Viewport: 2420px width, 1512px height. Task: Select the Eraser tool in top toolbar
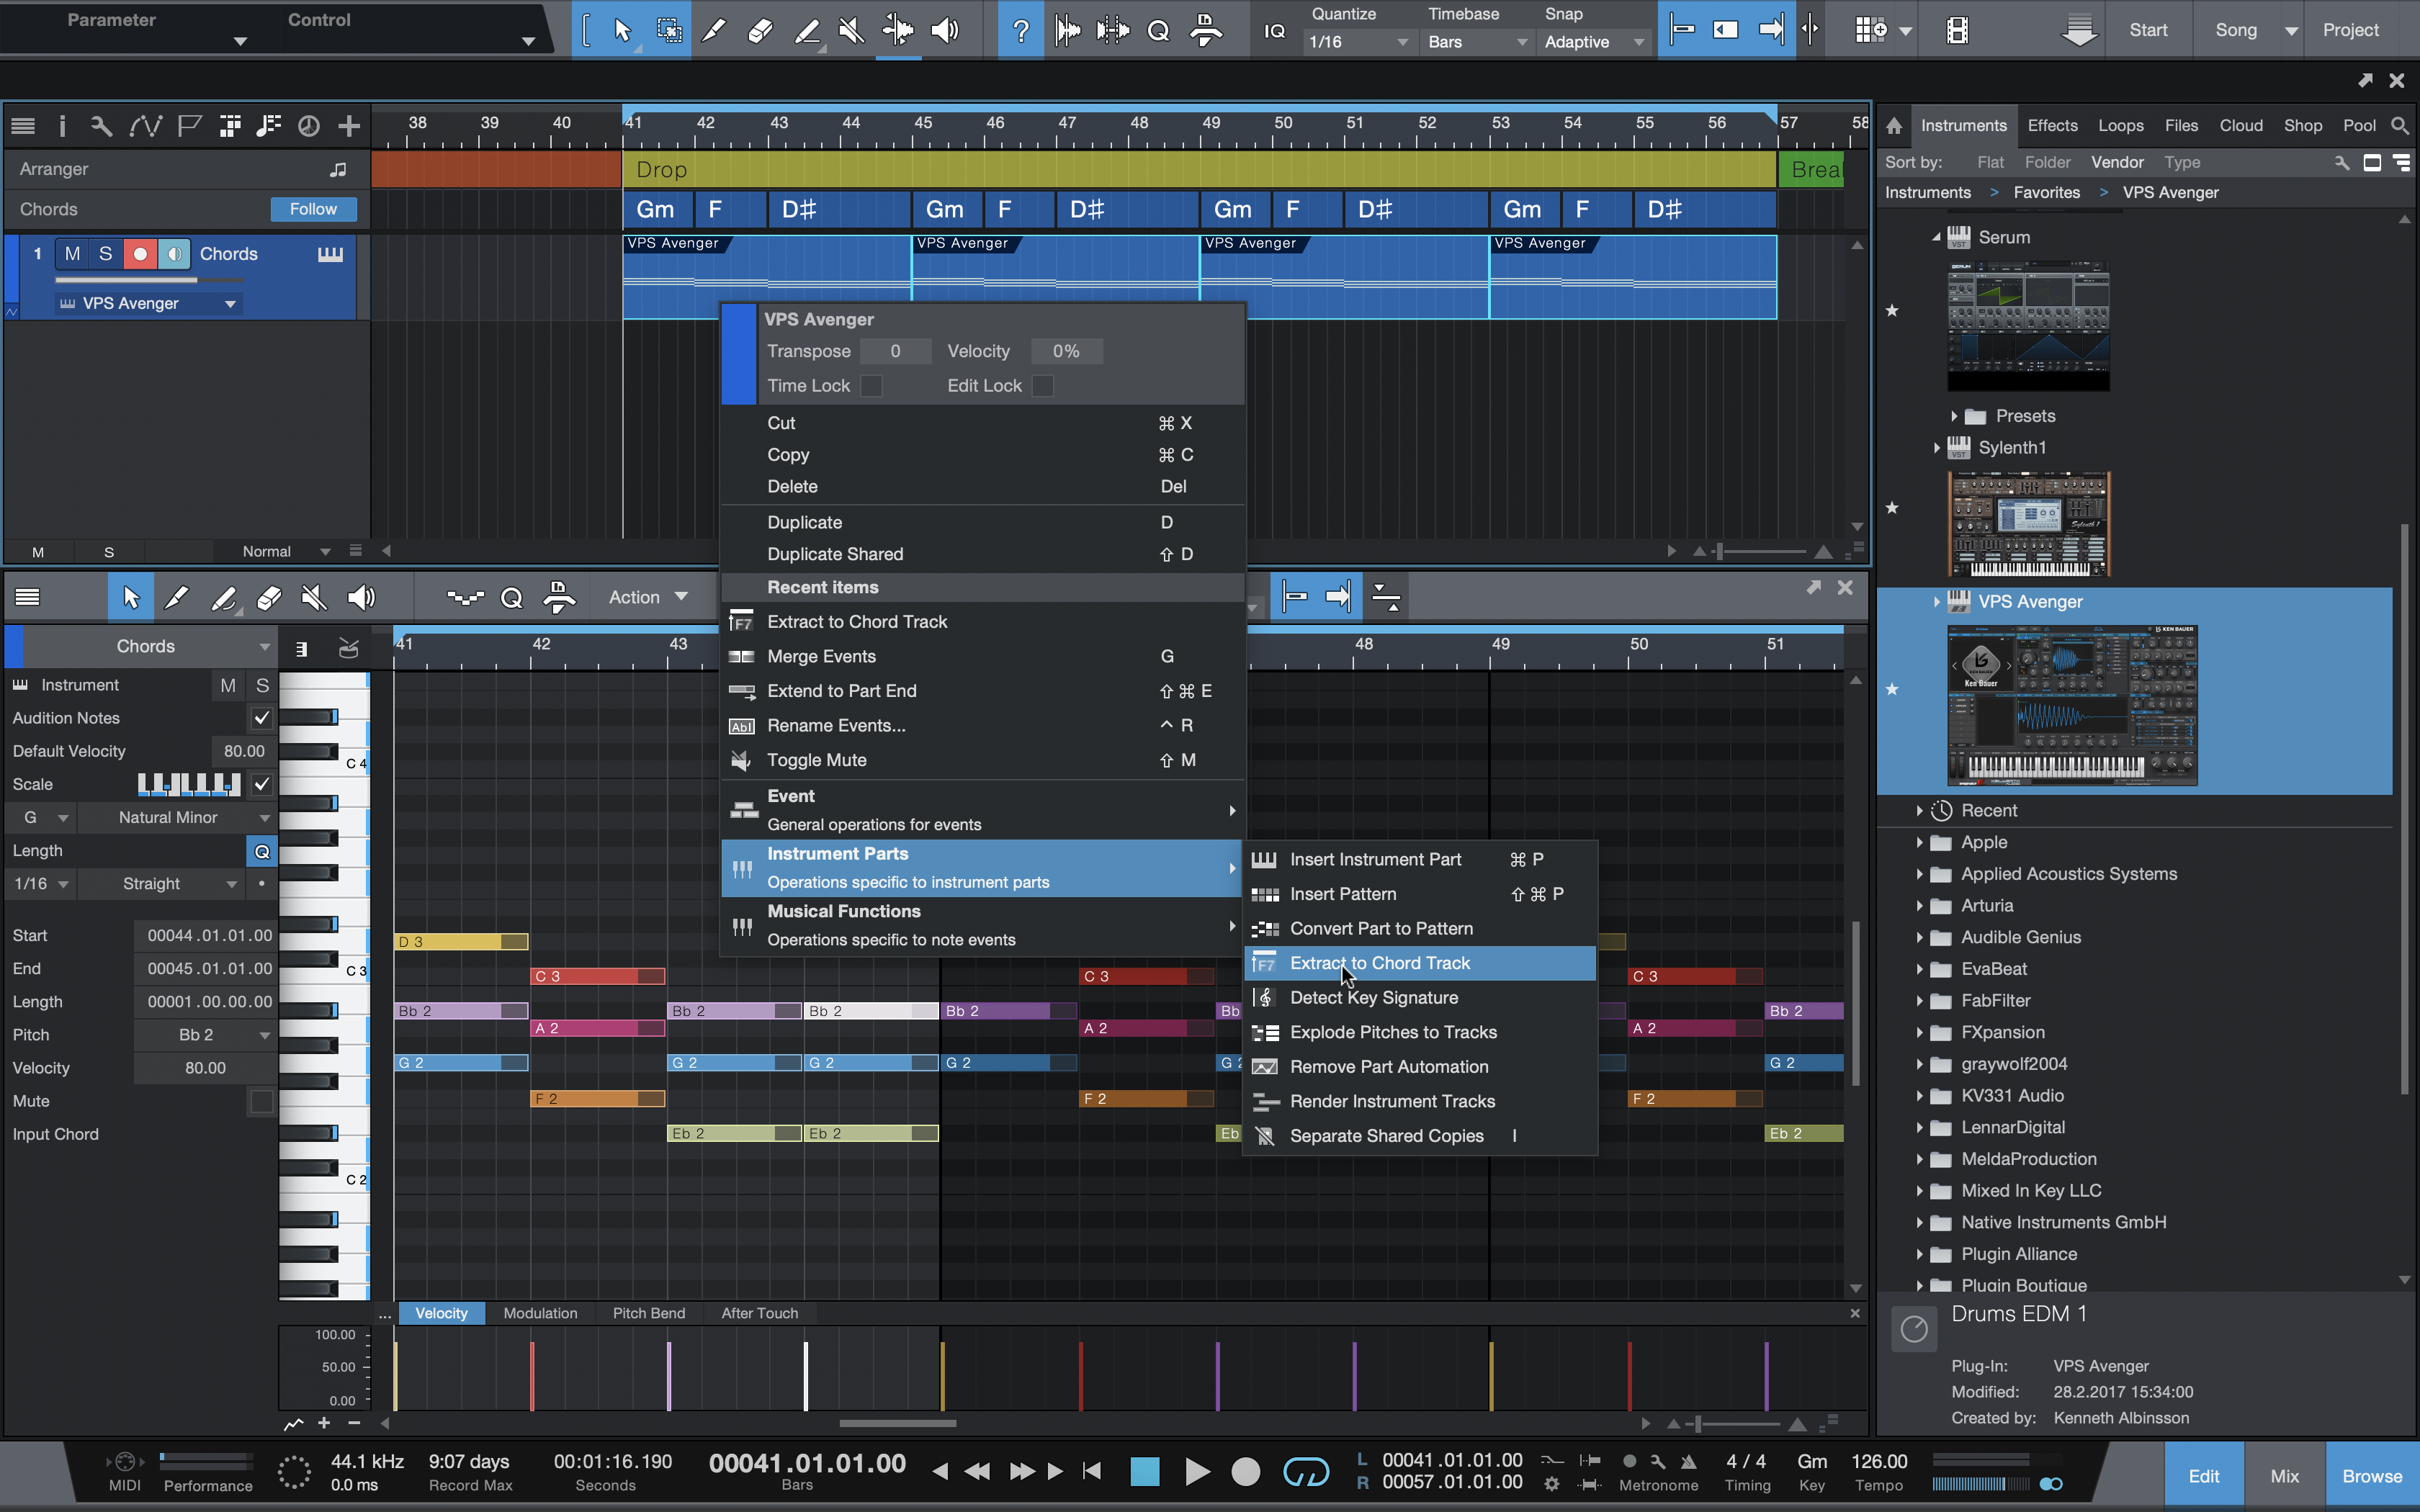tap(759, 30)
